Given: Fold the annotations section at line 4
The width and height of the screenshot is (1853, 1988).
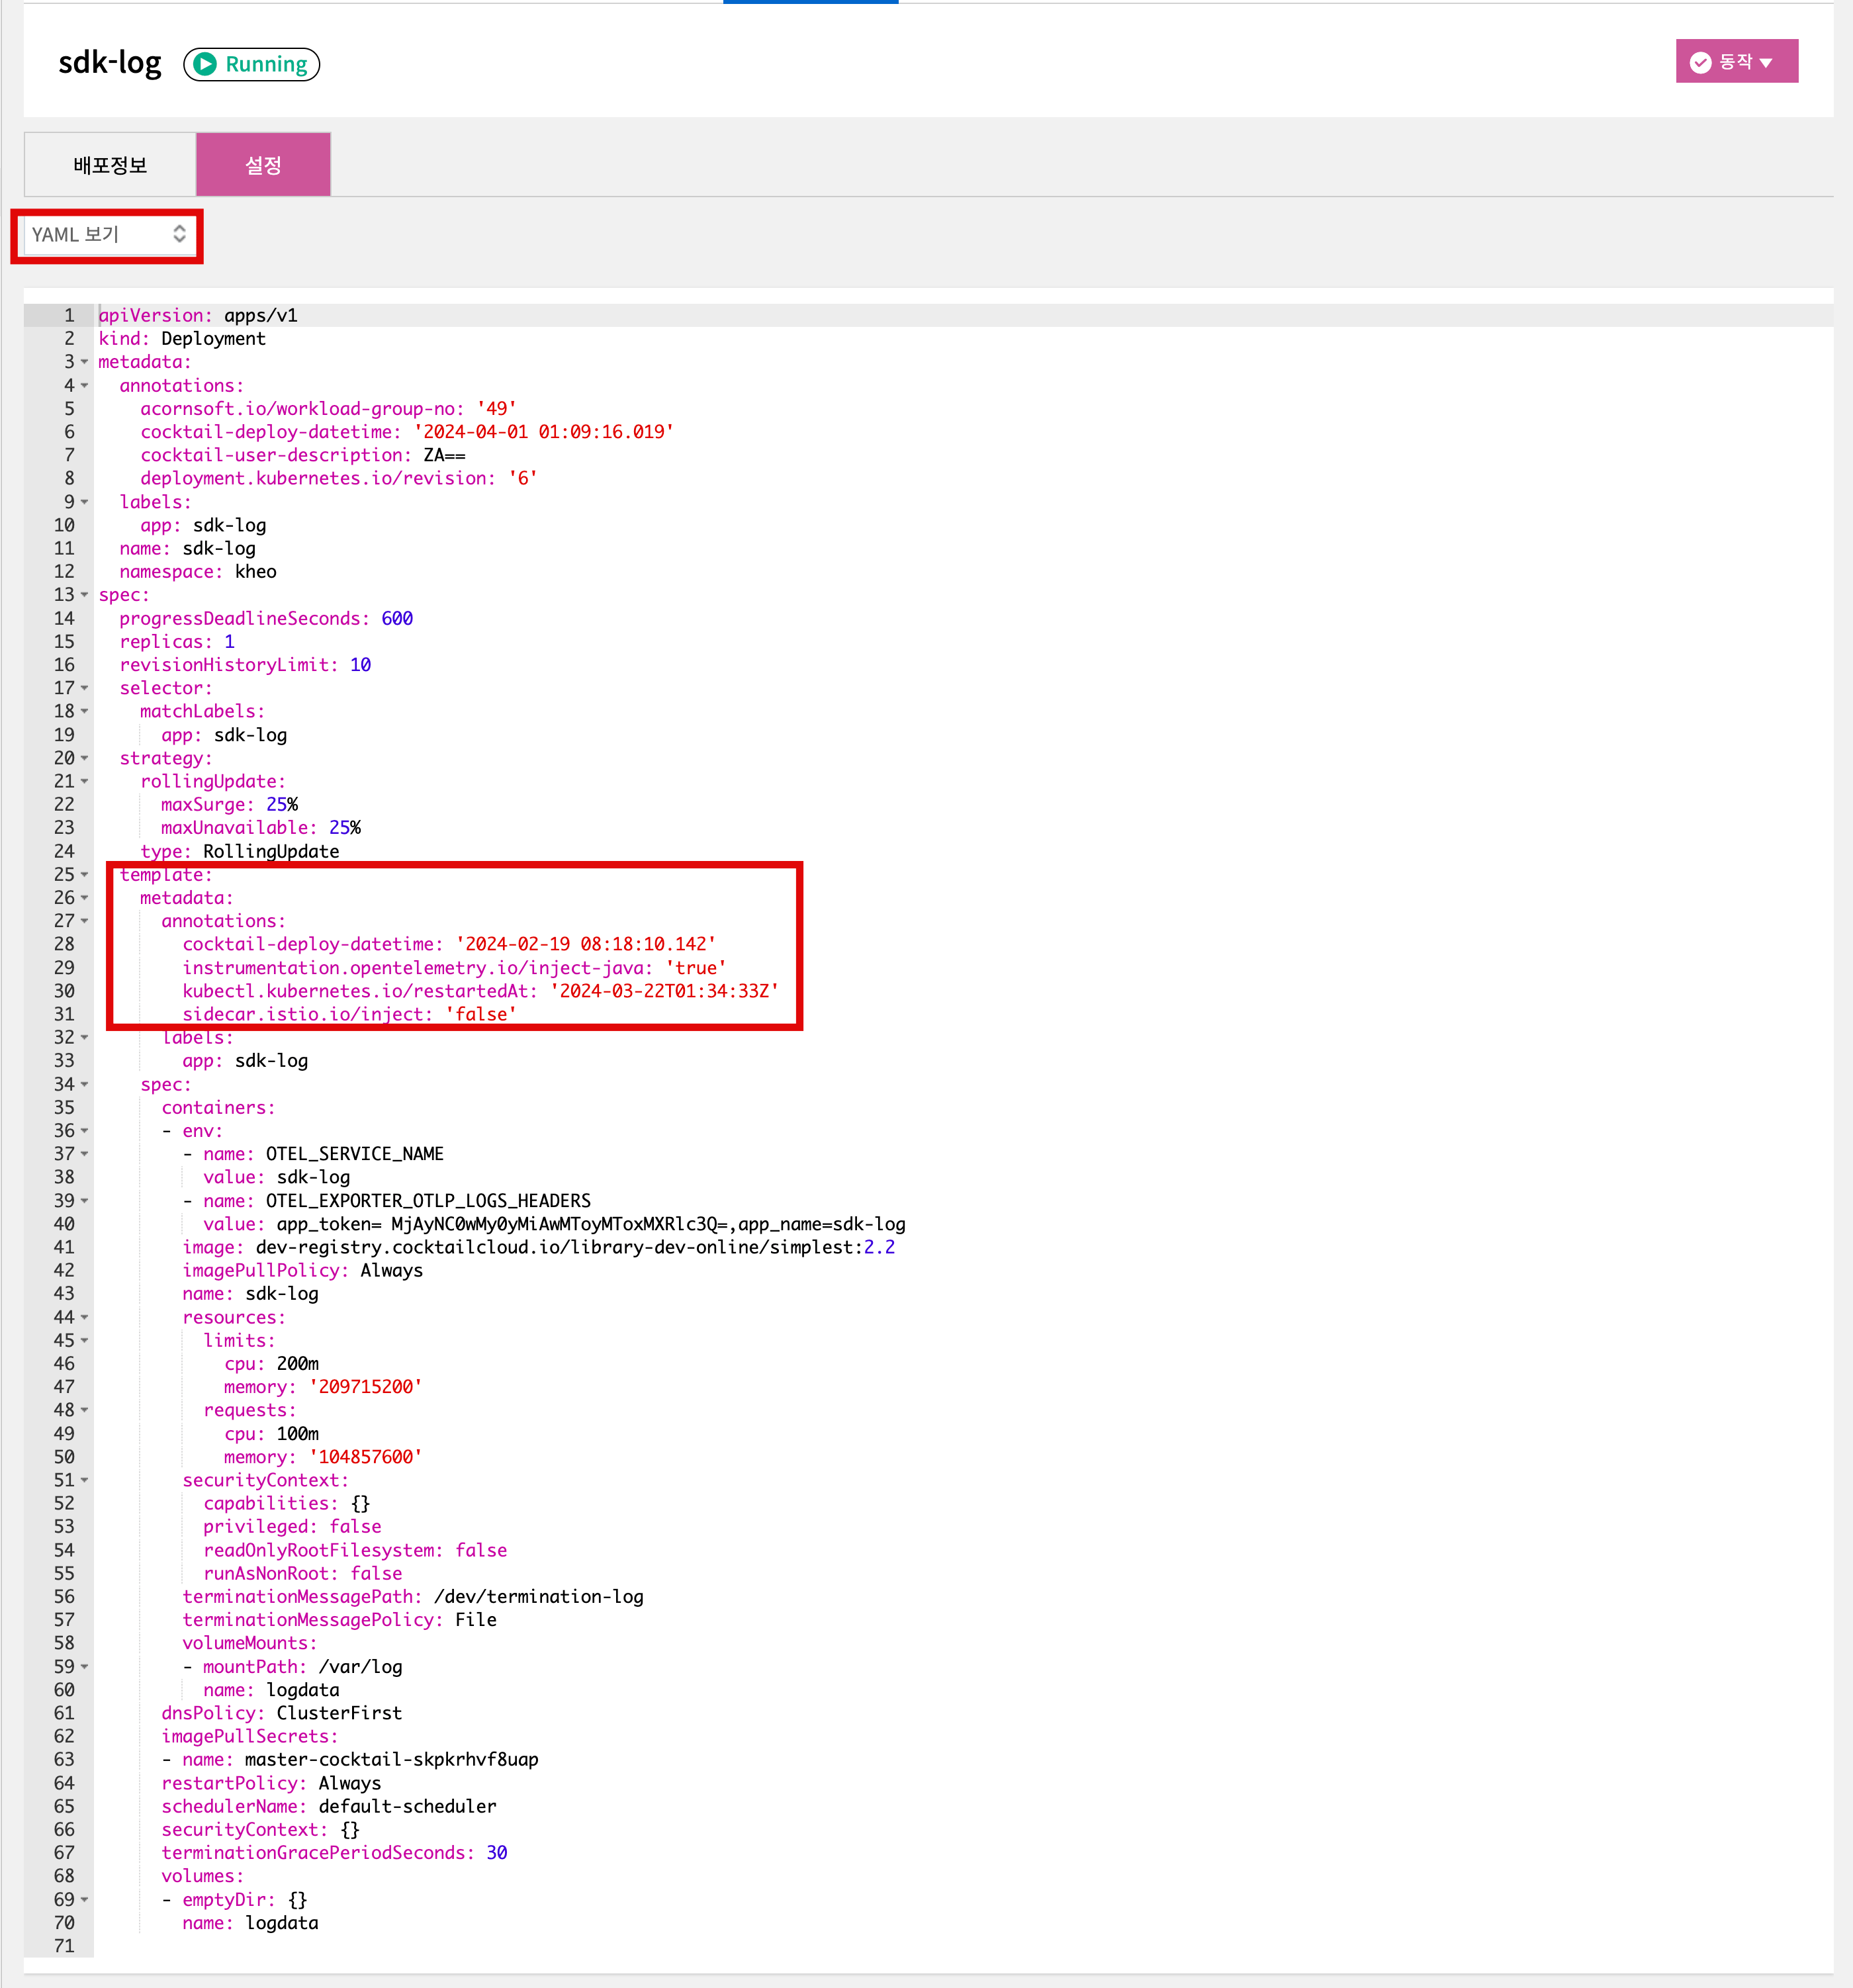Looking at the screenshot, I should tap(85, 386).
